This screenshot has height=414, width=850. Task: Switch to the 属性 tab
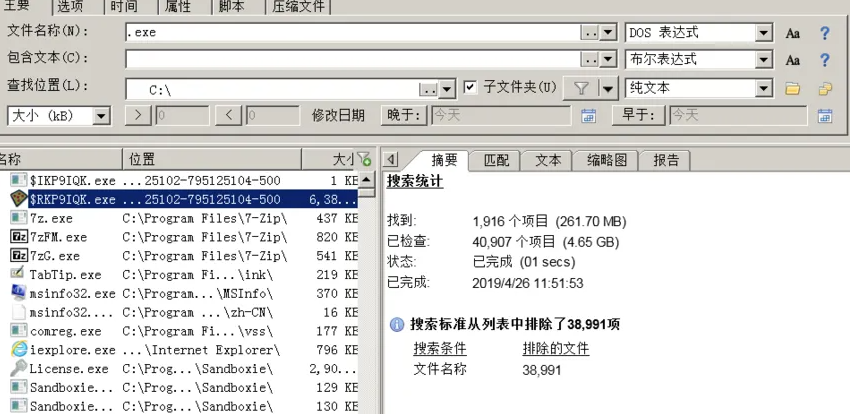(x=177, y=7)
